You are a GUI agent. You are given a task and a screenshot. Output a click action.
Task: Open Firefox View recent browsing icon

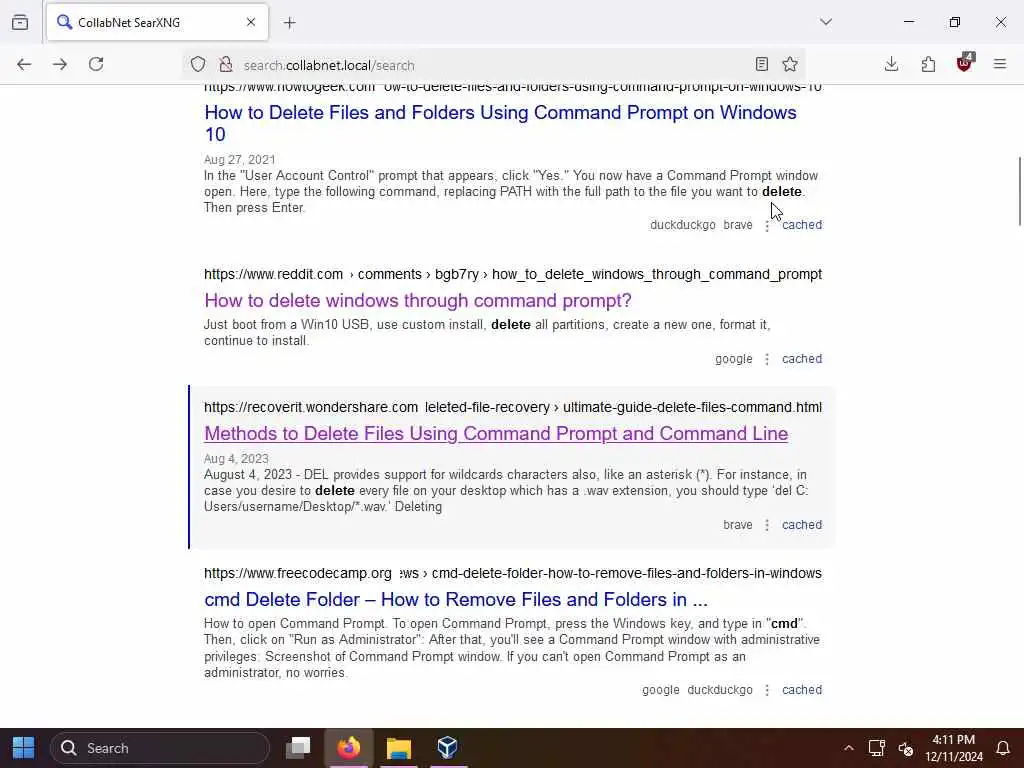click(20, 22)
